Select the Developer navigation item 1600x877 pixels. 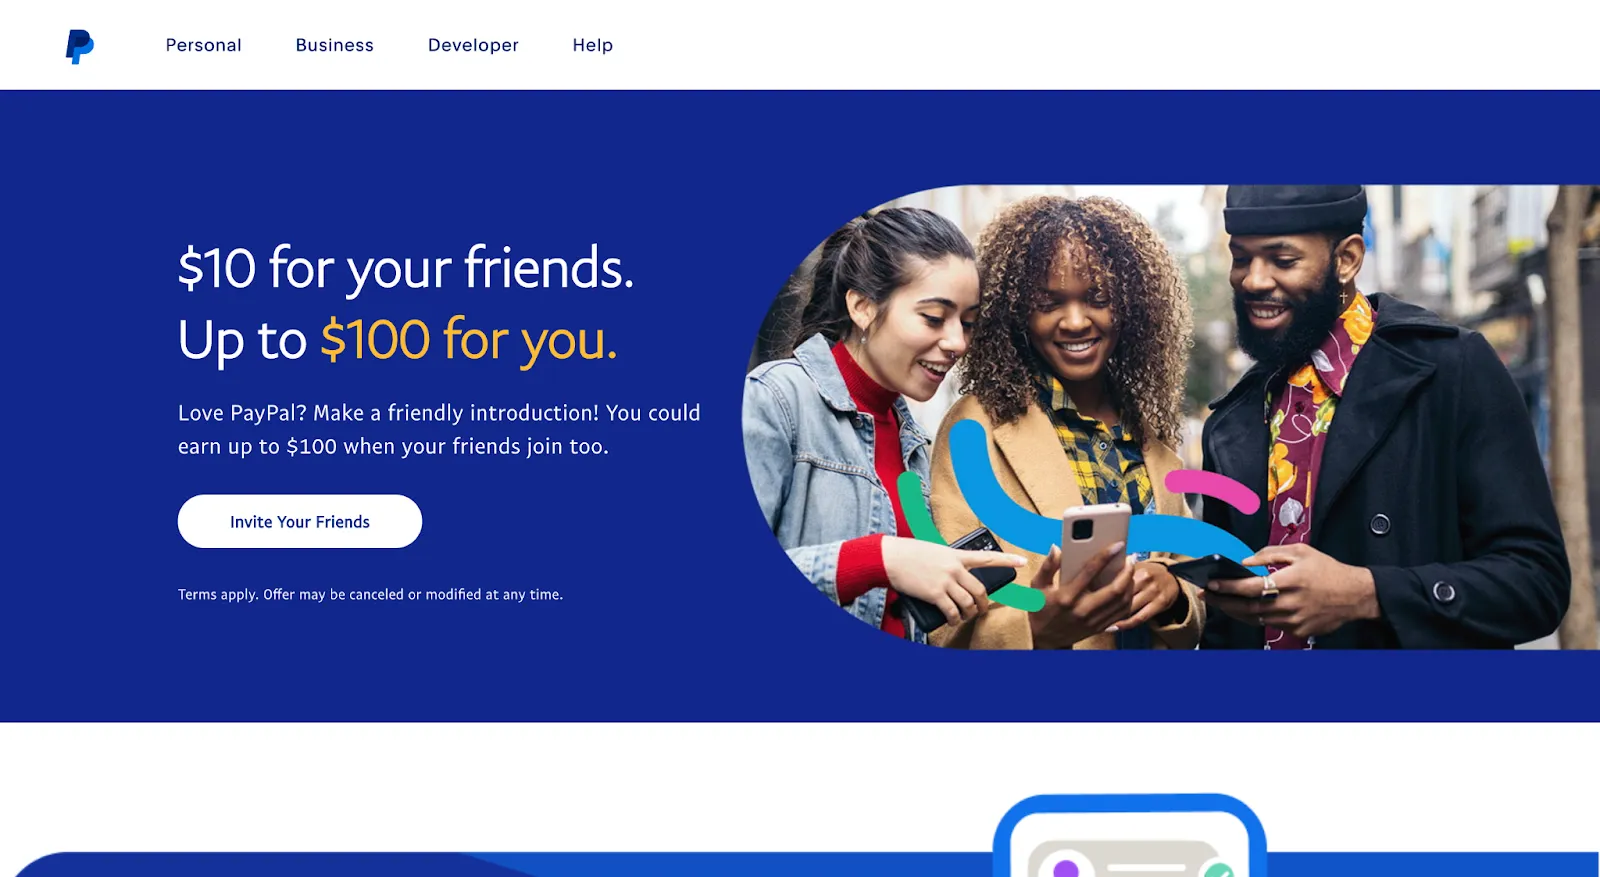click(x=473, y=45)
